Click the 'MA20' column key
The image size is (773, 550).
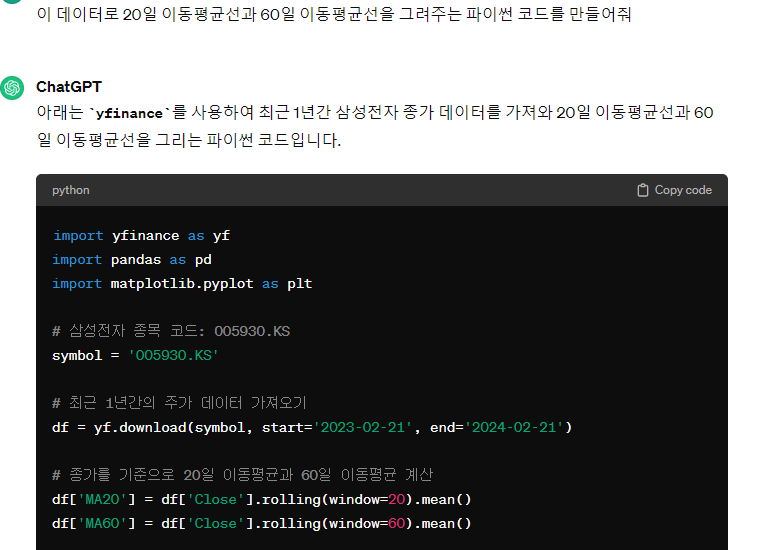coord(102,499)
